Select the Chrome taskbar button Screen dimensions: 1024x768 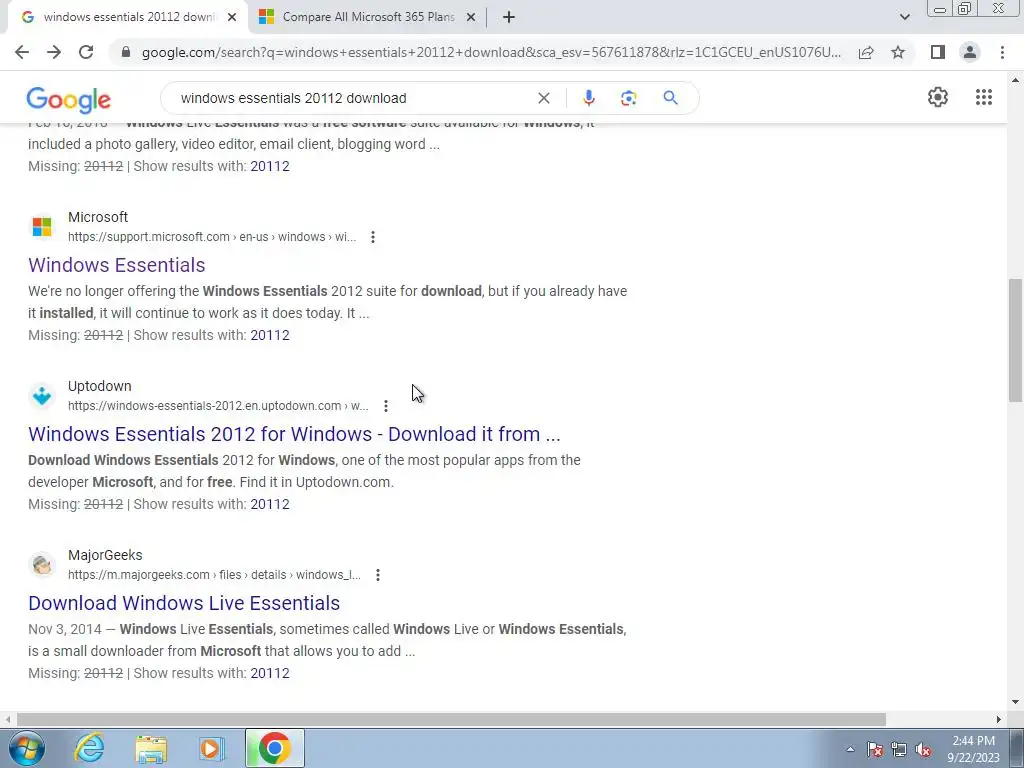[274, 748]
